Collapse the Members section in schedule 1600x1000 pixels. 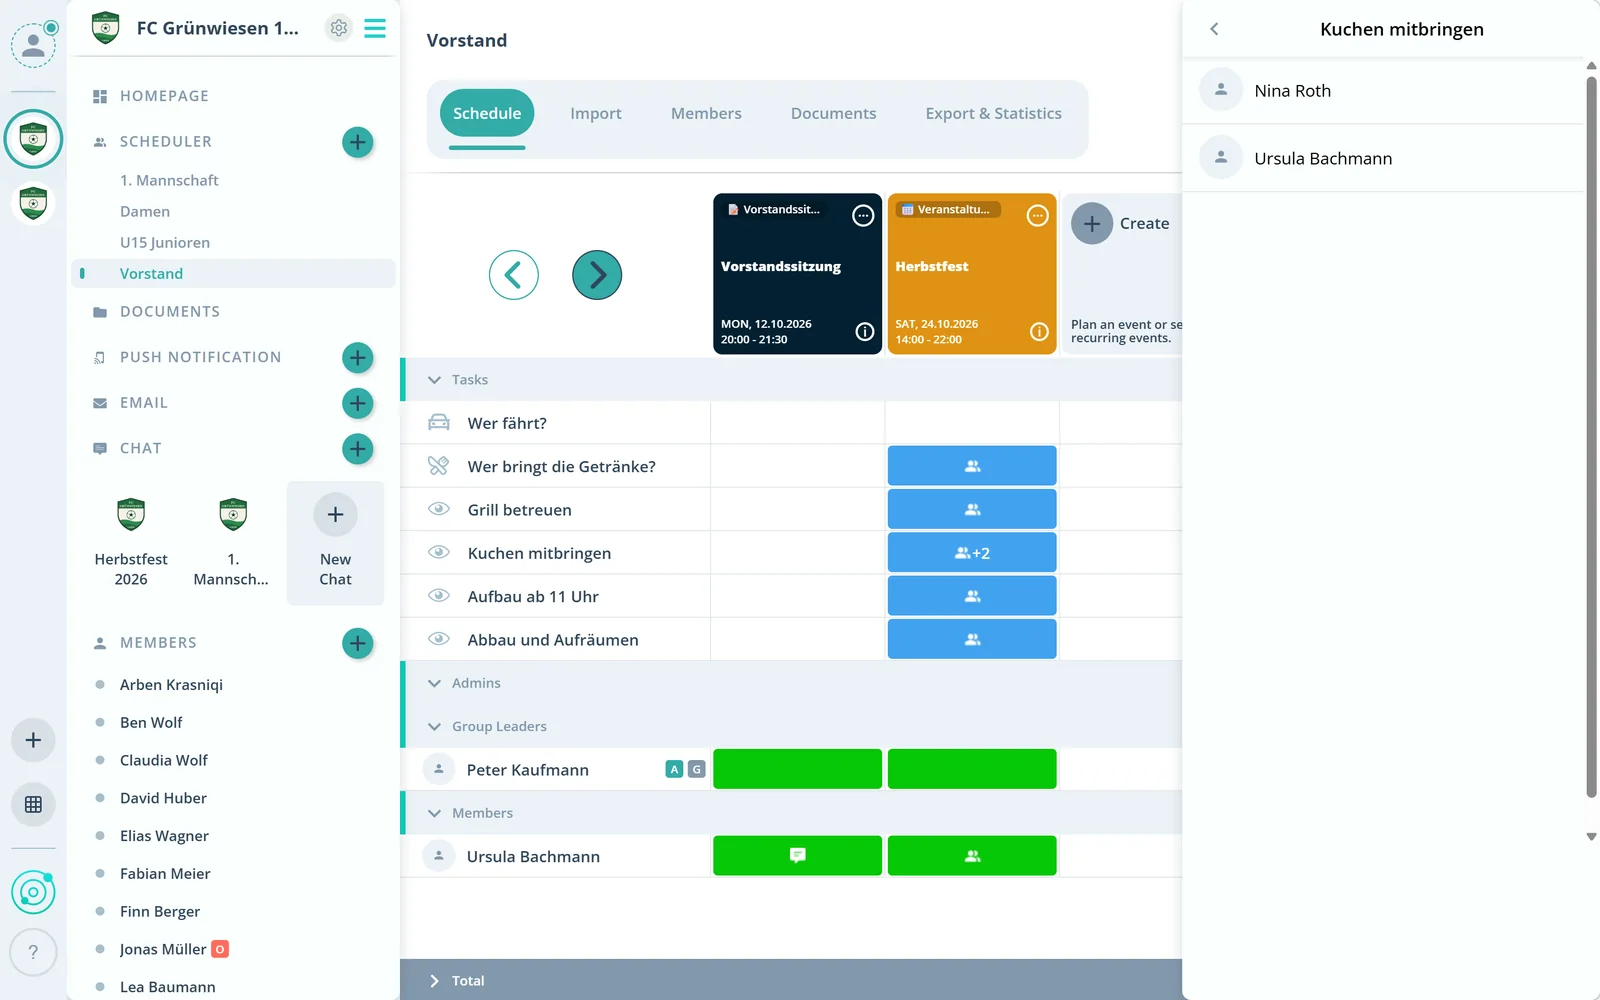pos(434,813)
